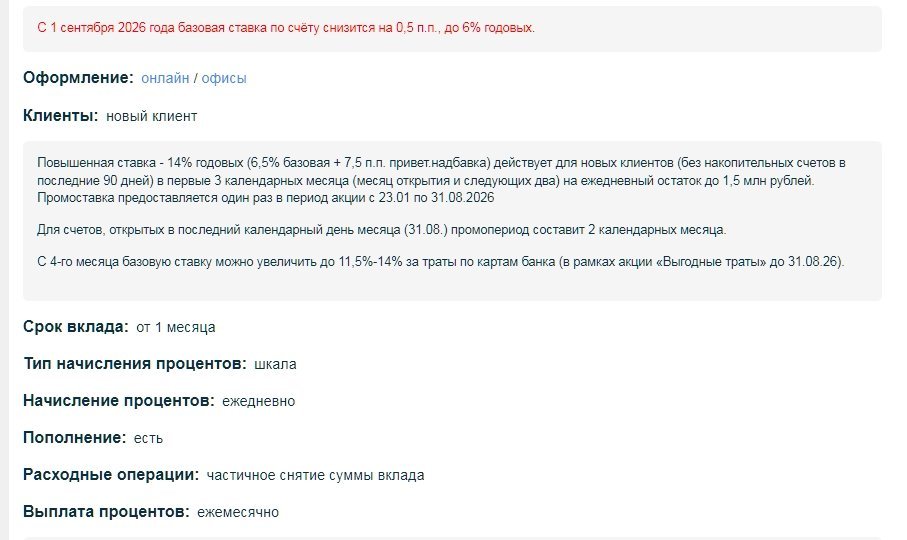Screen dimensions: 907x540
Task: Click the "Пополнение:" label
Action: point(75,438)
